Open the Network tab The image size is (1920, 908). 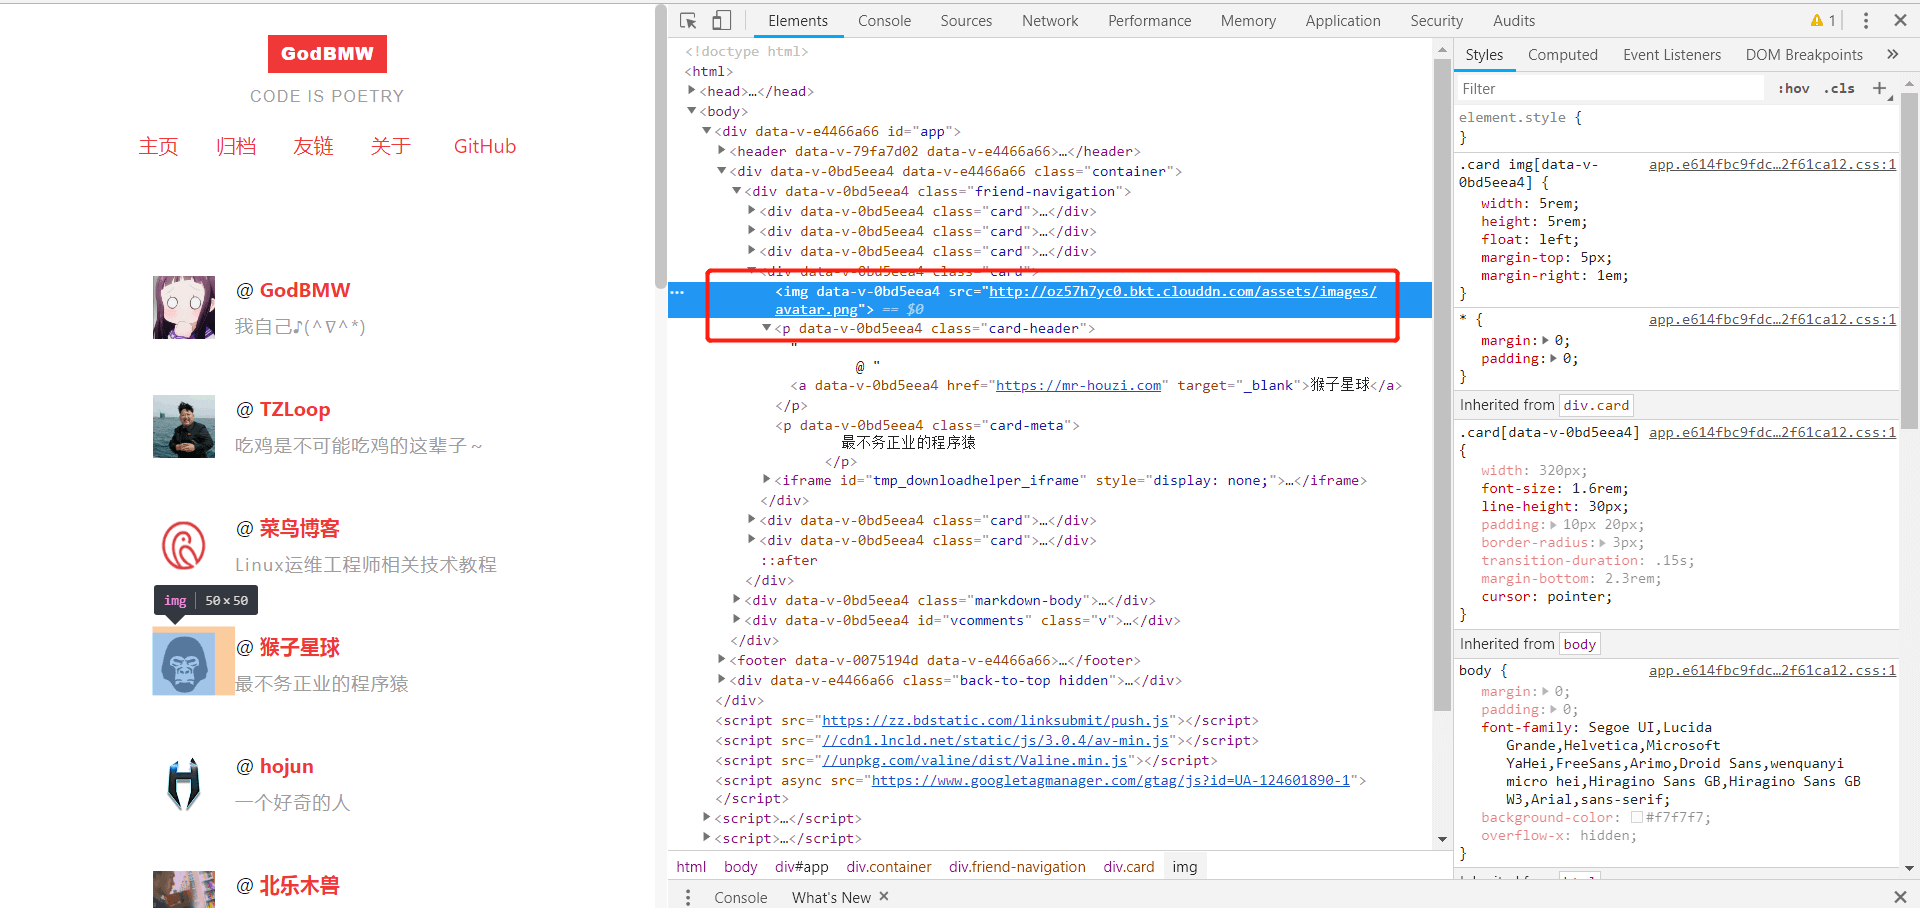1050,20
